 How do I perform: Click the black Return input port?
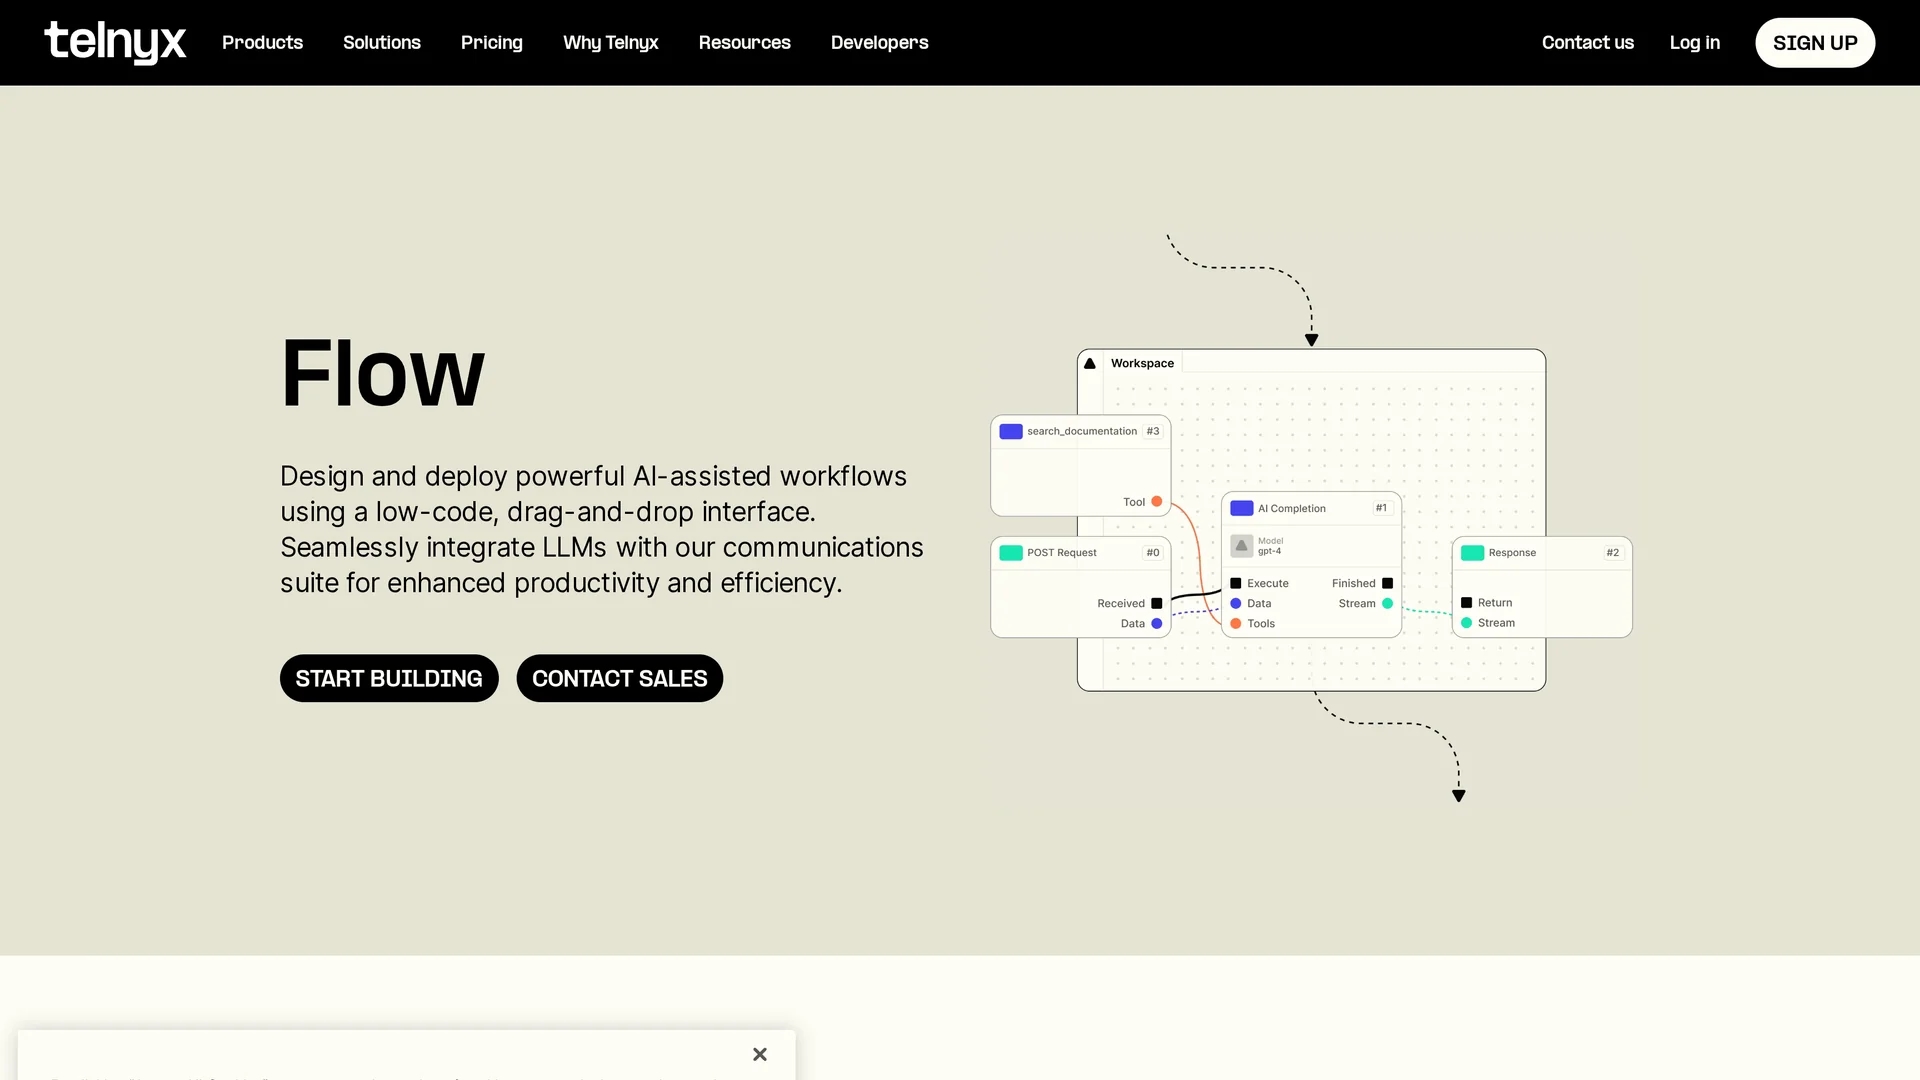[x=1466, y=602]
